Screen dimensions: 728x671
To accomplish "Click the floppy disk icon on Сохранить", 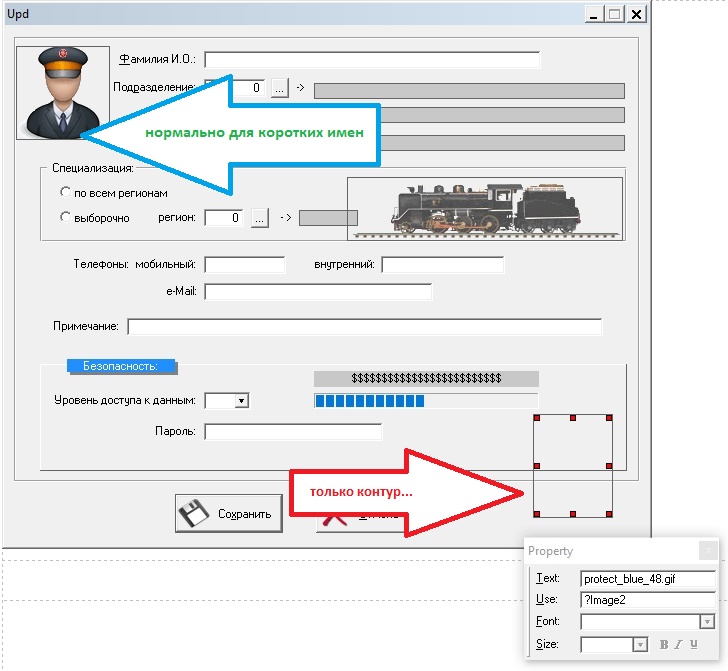I will click(197, 514).
